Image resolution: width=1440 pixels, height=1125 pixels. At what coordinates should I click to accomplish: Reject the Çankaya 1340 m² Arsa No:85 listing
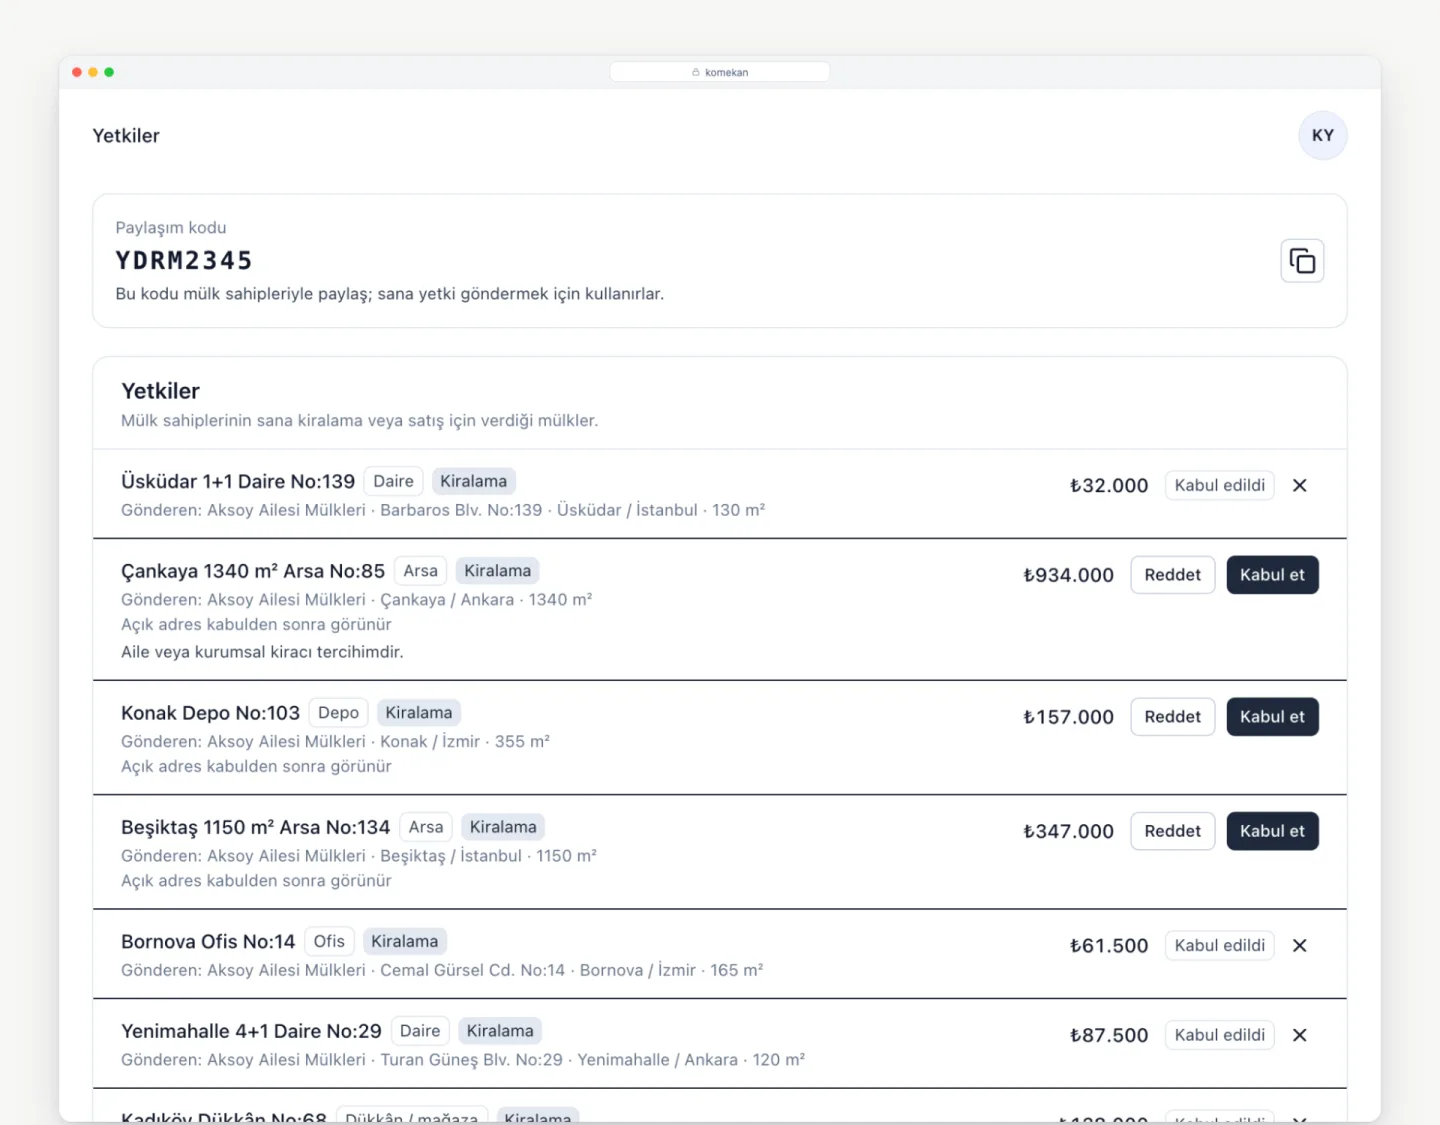[x=1172, y=575]
